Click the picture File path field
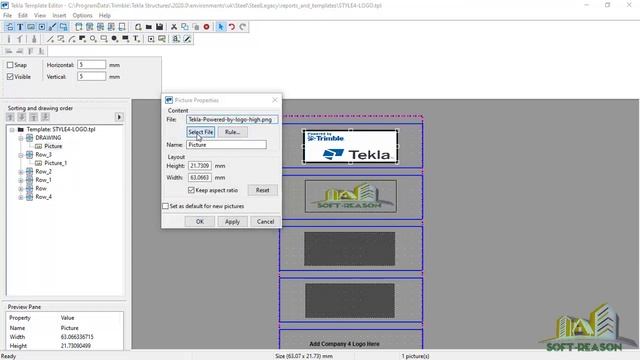This screenshot has width=640, height=360. click(x=232, y=120)
